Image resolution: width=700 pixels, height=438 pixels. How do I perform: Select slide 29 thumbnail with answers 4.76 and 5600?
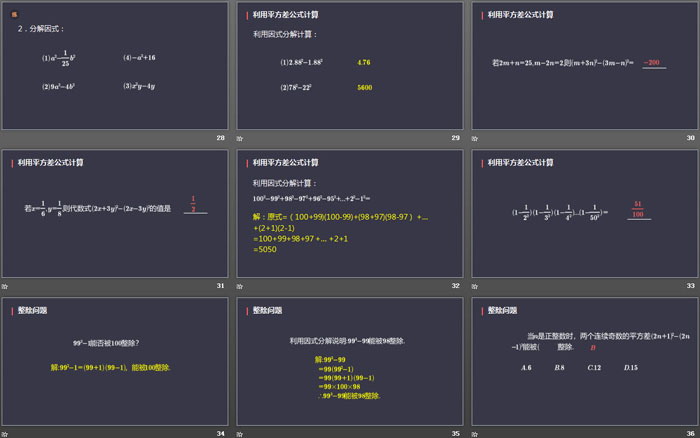(x=350, y=66)
